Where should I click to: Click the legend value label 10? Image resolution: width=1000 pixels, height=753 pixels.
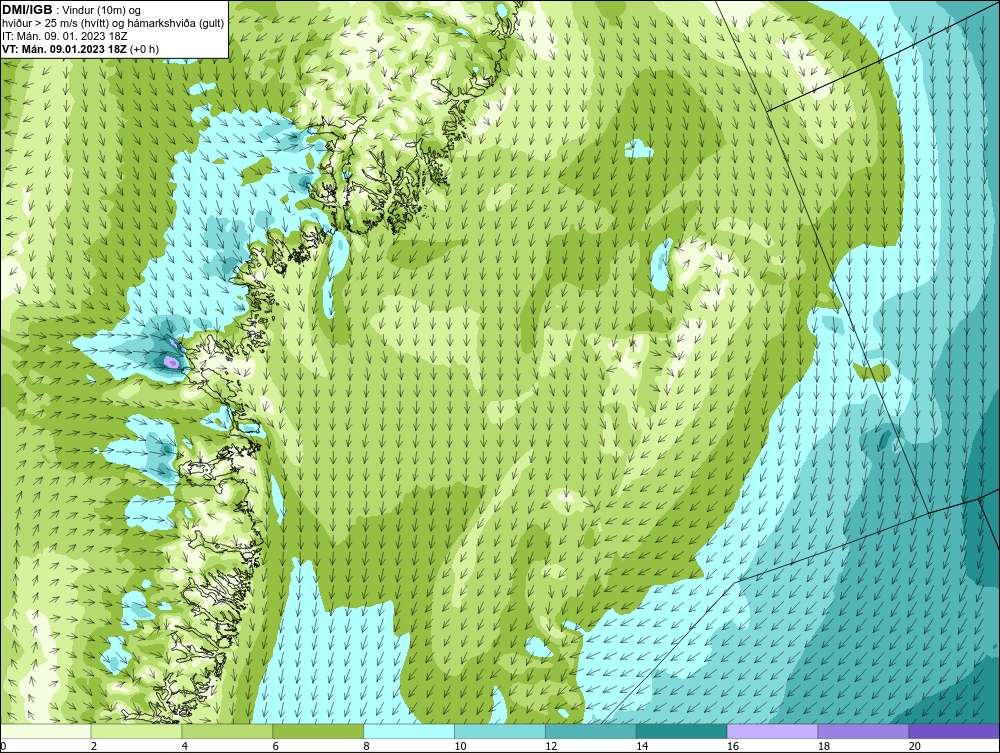pyautogui.click(x=460, y=746)
